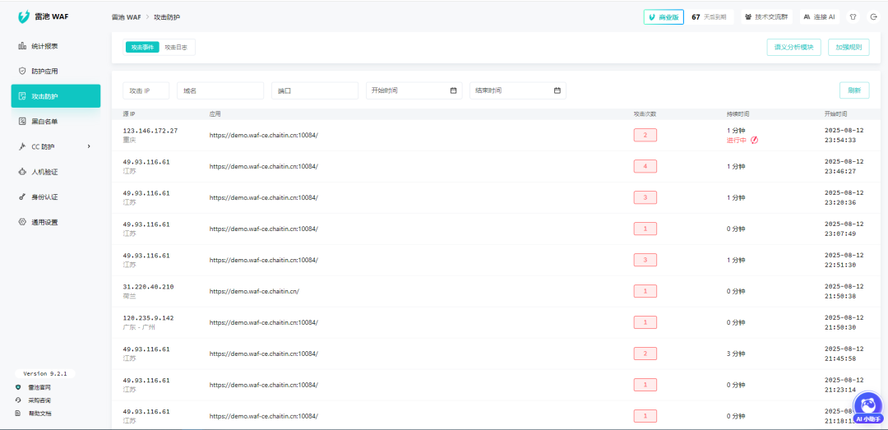Open the 语义分析模块 button
The width and height of the screenshot is (888, 430).
793,47
